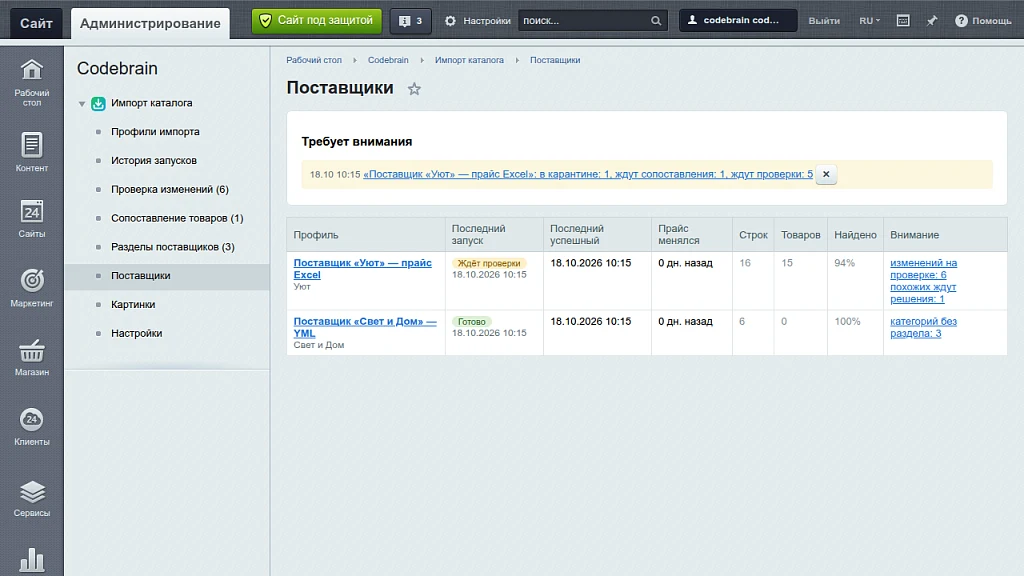
Task: Open the «изменений на проверке: 6» link
Action: click(x=923, y=268)
